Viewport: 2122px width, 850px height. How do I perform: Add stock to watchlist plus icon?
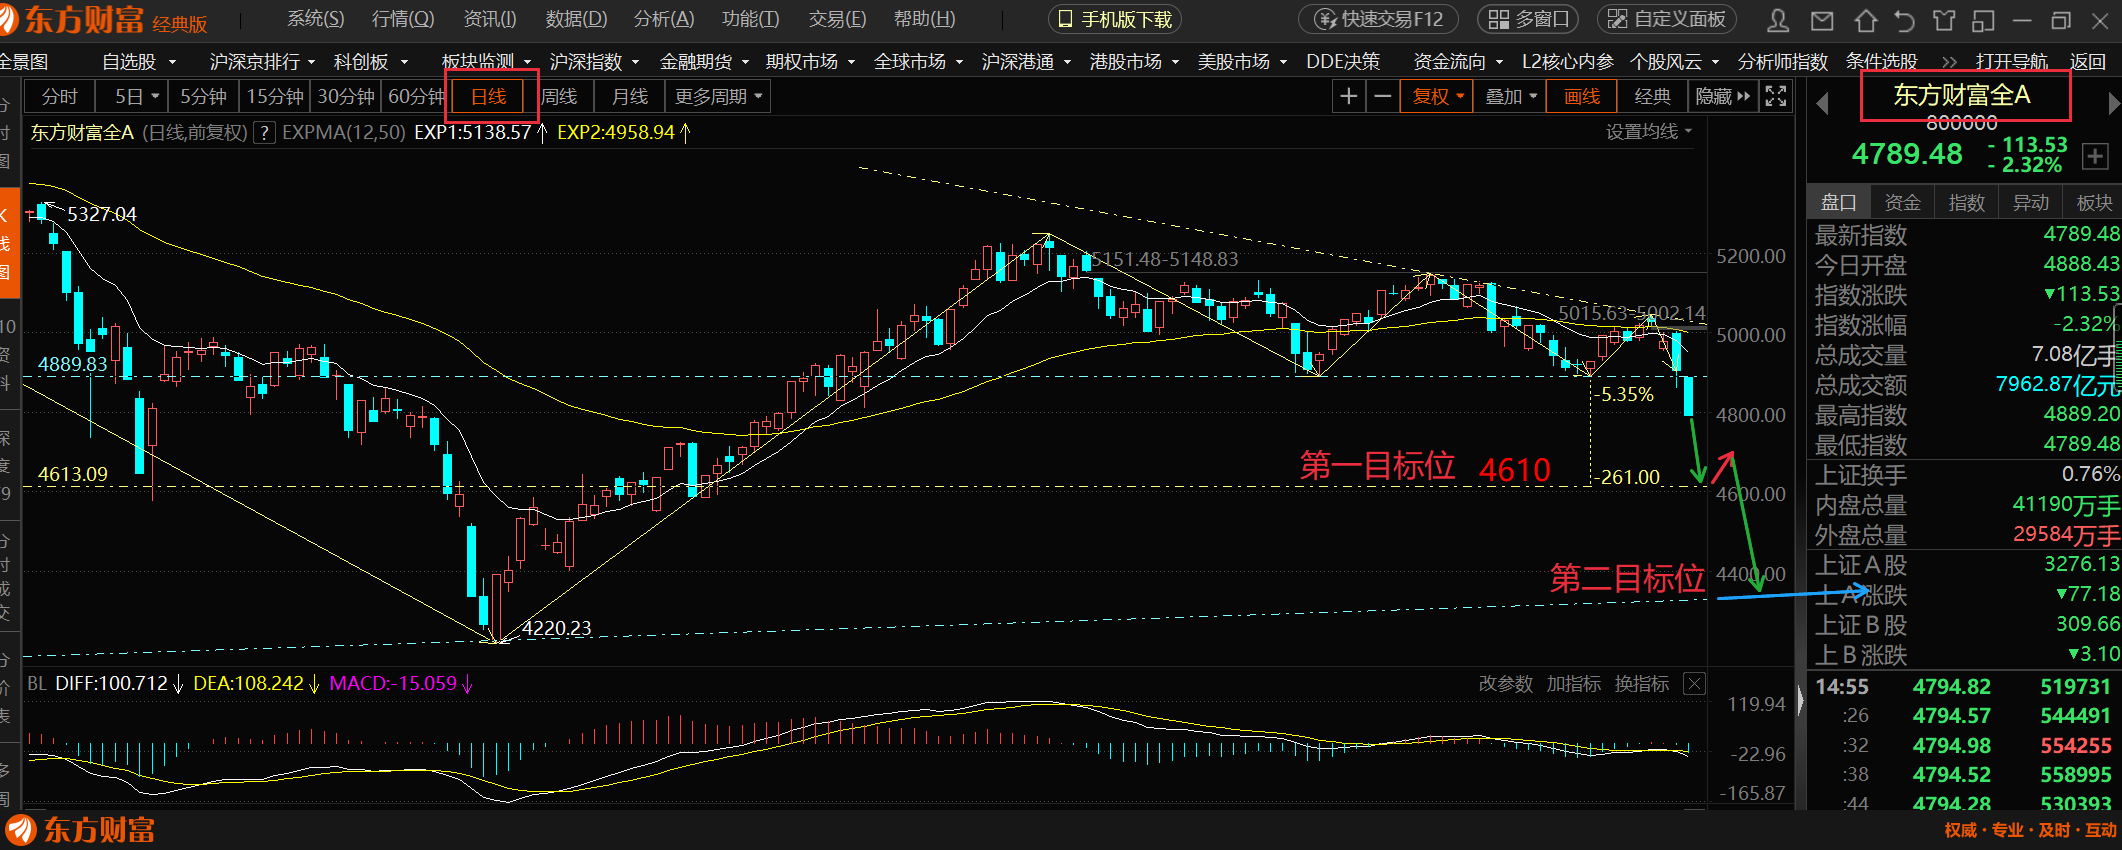2095,156
